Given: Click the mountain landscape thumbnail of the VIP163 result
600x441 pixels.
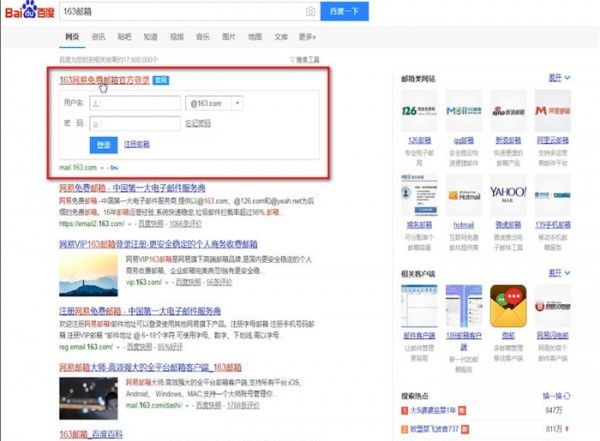Looking at the screenshot, I should 88,276.
